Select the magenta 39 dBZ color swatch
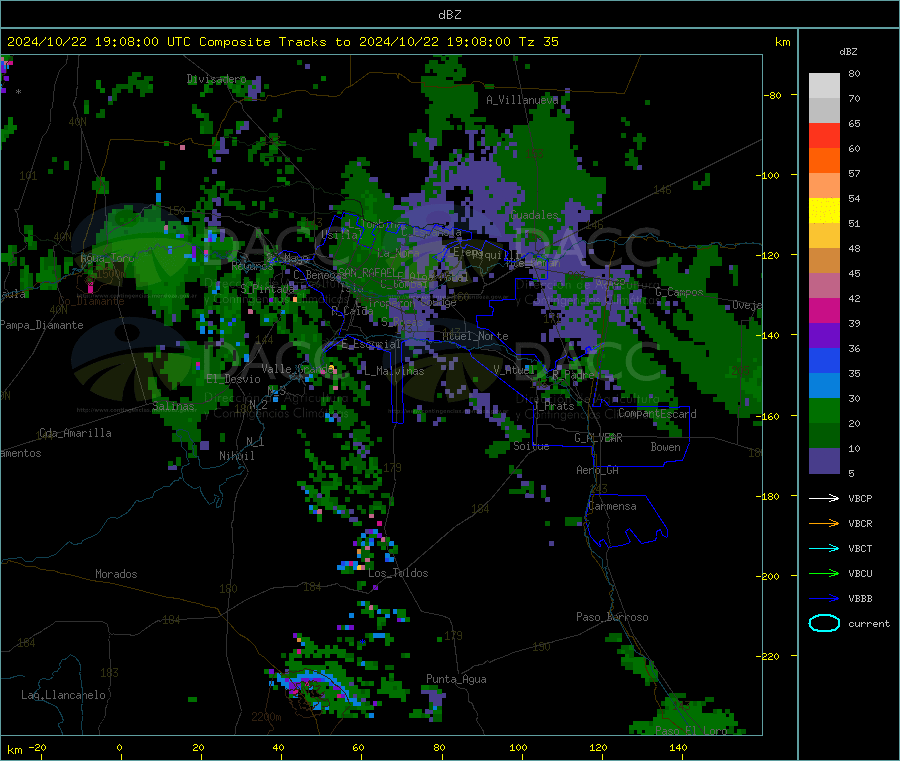This screenshot has height=761, width=900. click(x=824, y=310)
